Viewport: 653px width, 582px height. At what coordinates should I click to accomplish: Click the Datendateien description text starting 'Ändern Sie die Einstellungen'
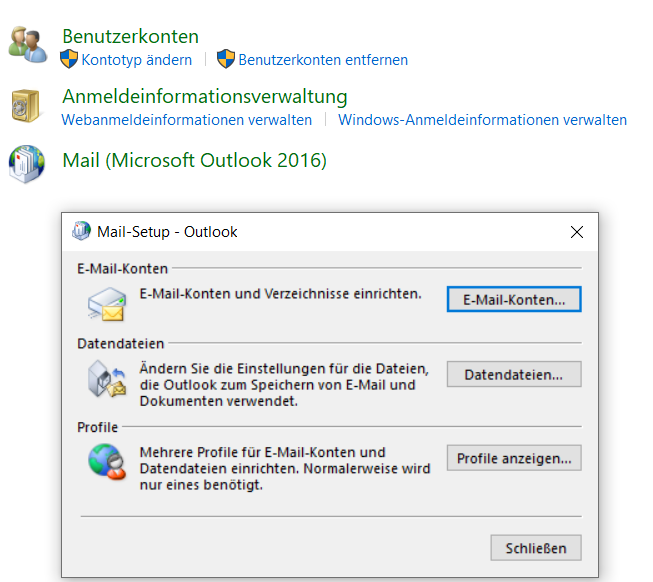pos(284,385)
